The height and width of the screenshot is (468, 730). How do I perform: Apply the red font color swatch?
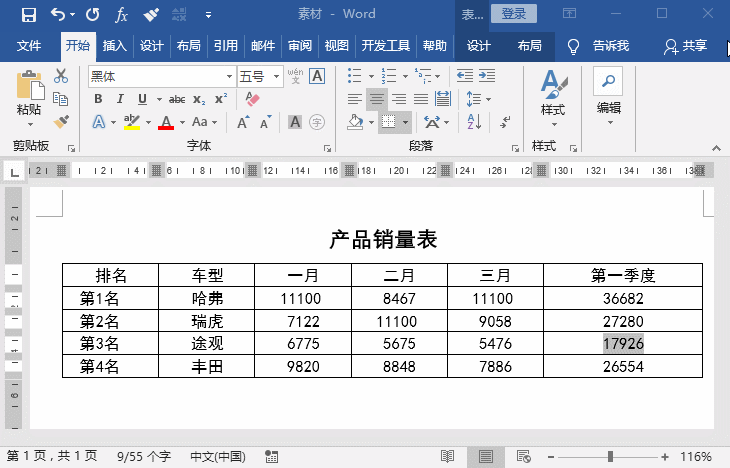point(165,122)
